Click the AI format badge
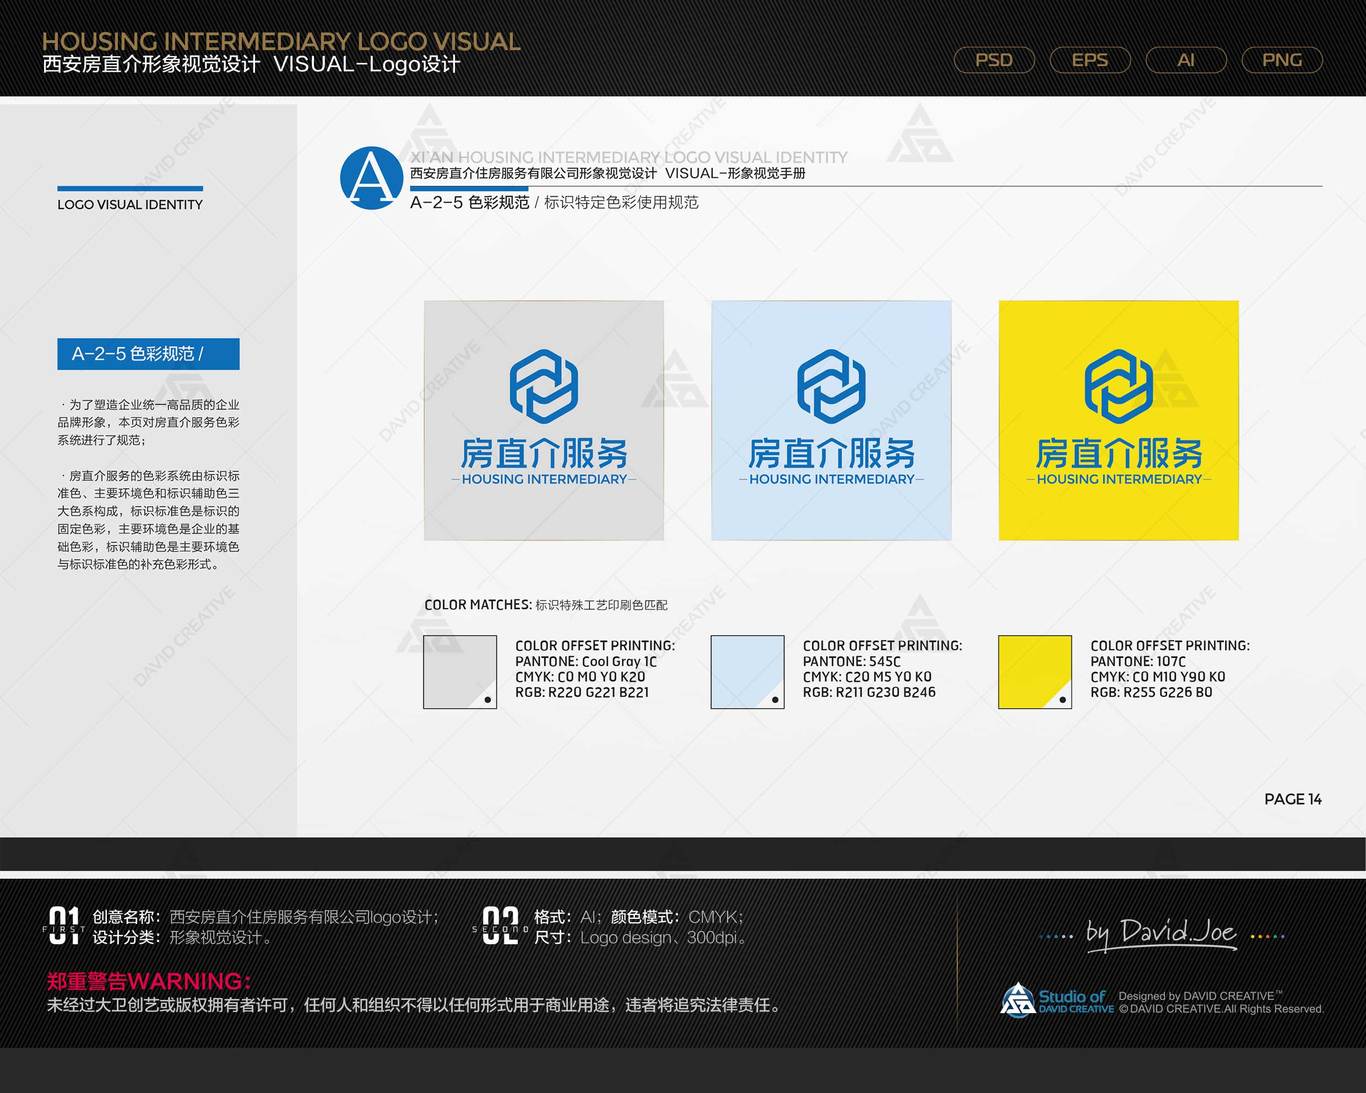 coord(1186,60)
